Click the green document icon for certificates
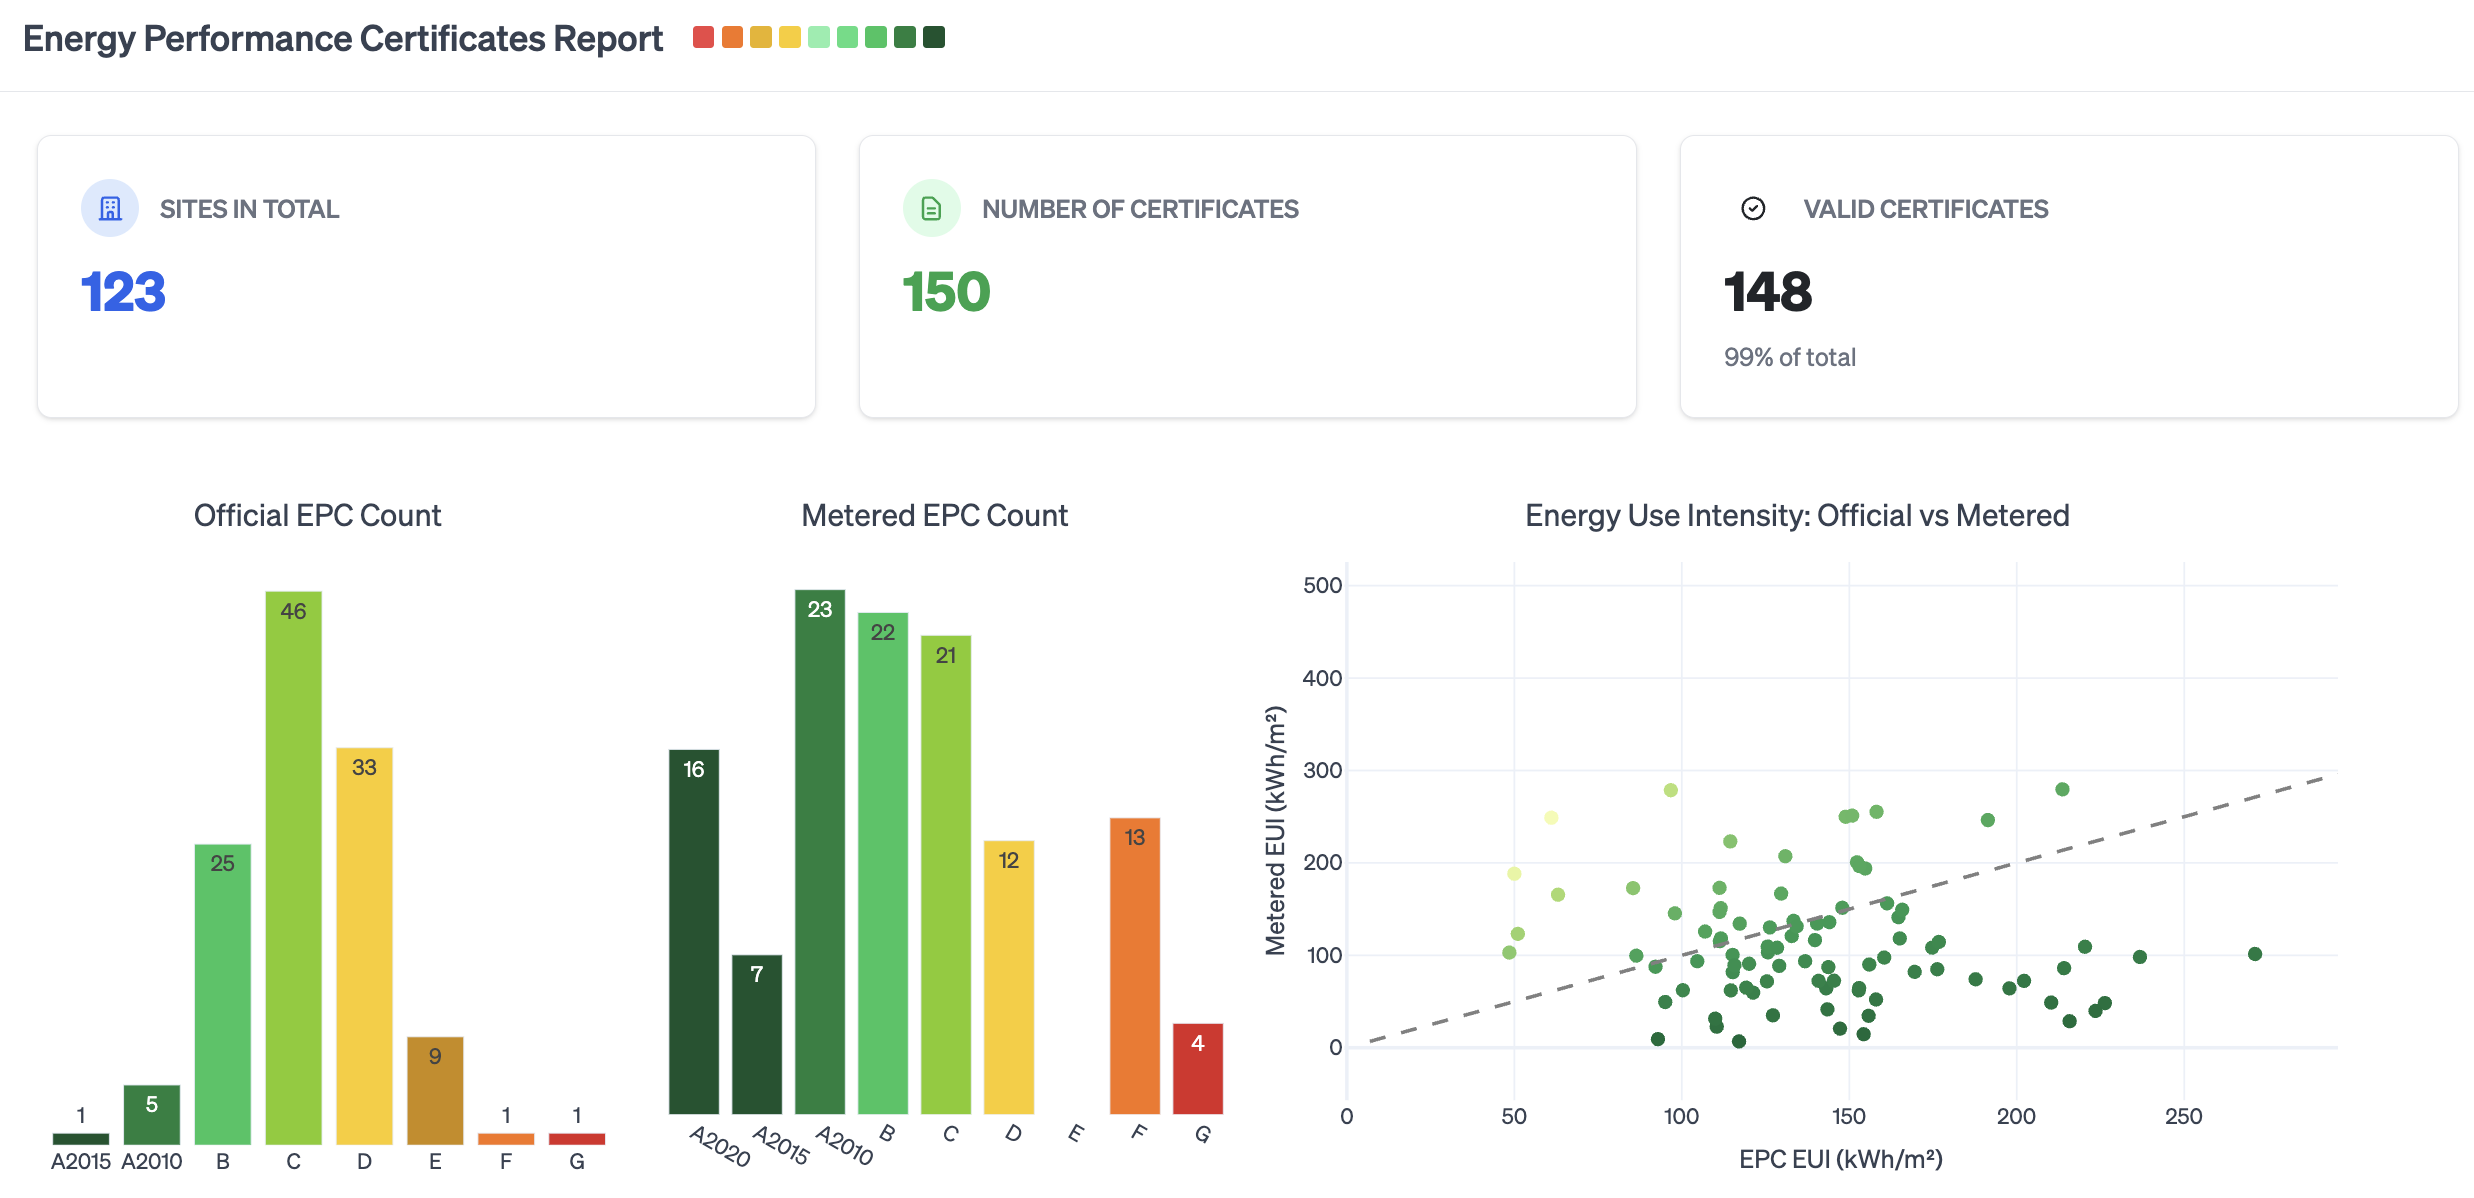This screenshot has width=2474, height=1198. pyautogui.click(x=931, y=208)
